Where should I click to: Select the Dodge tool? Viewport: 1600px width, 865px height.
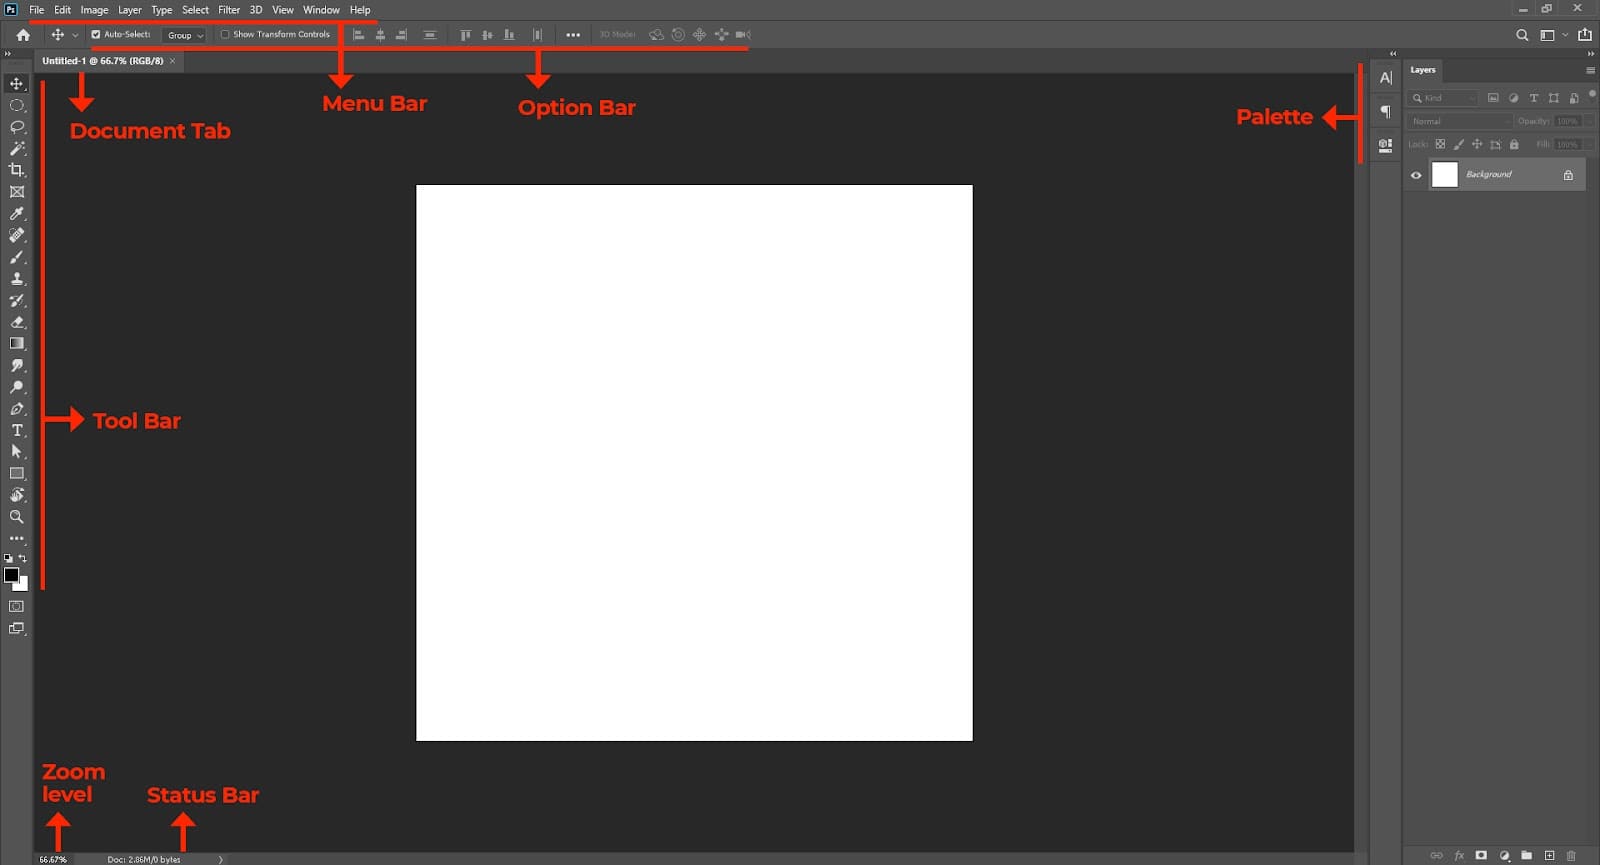pos(17,387)
